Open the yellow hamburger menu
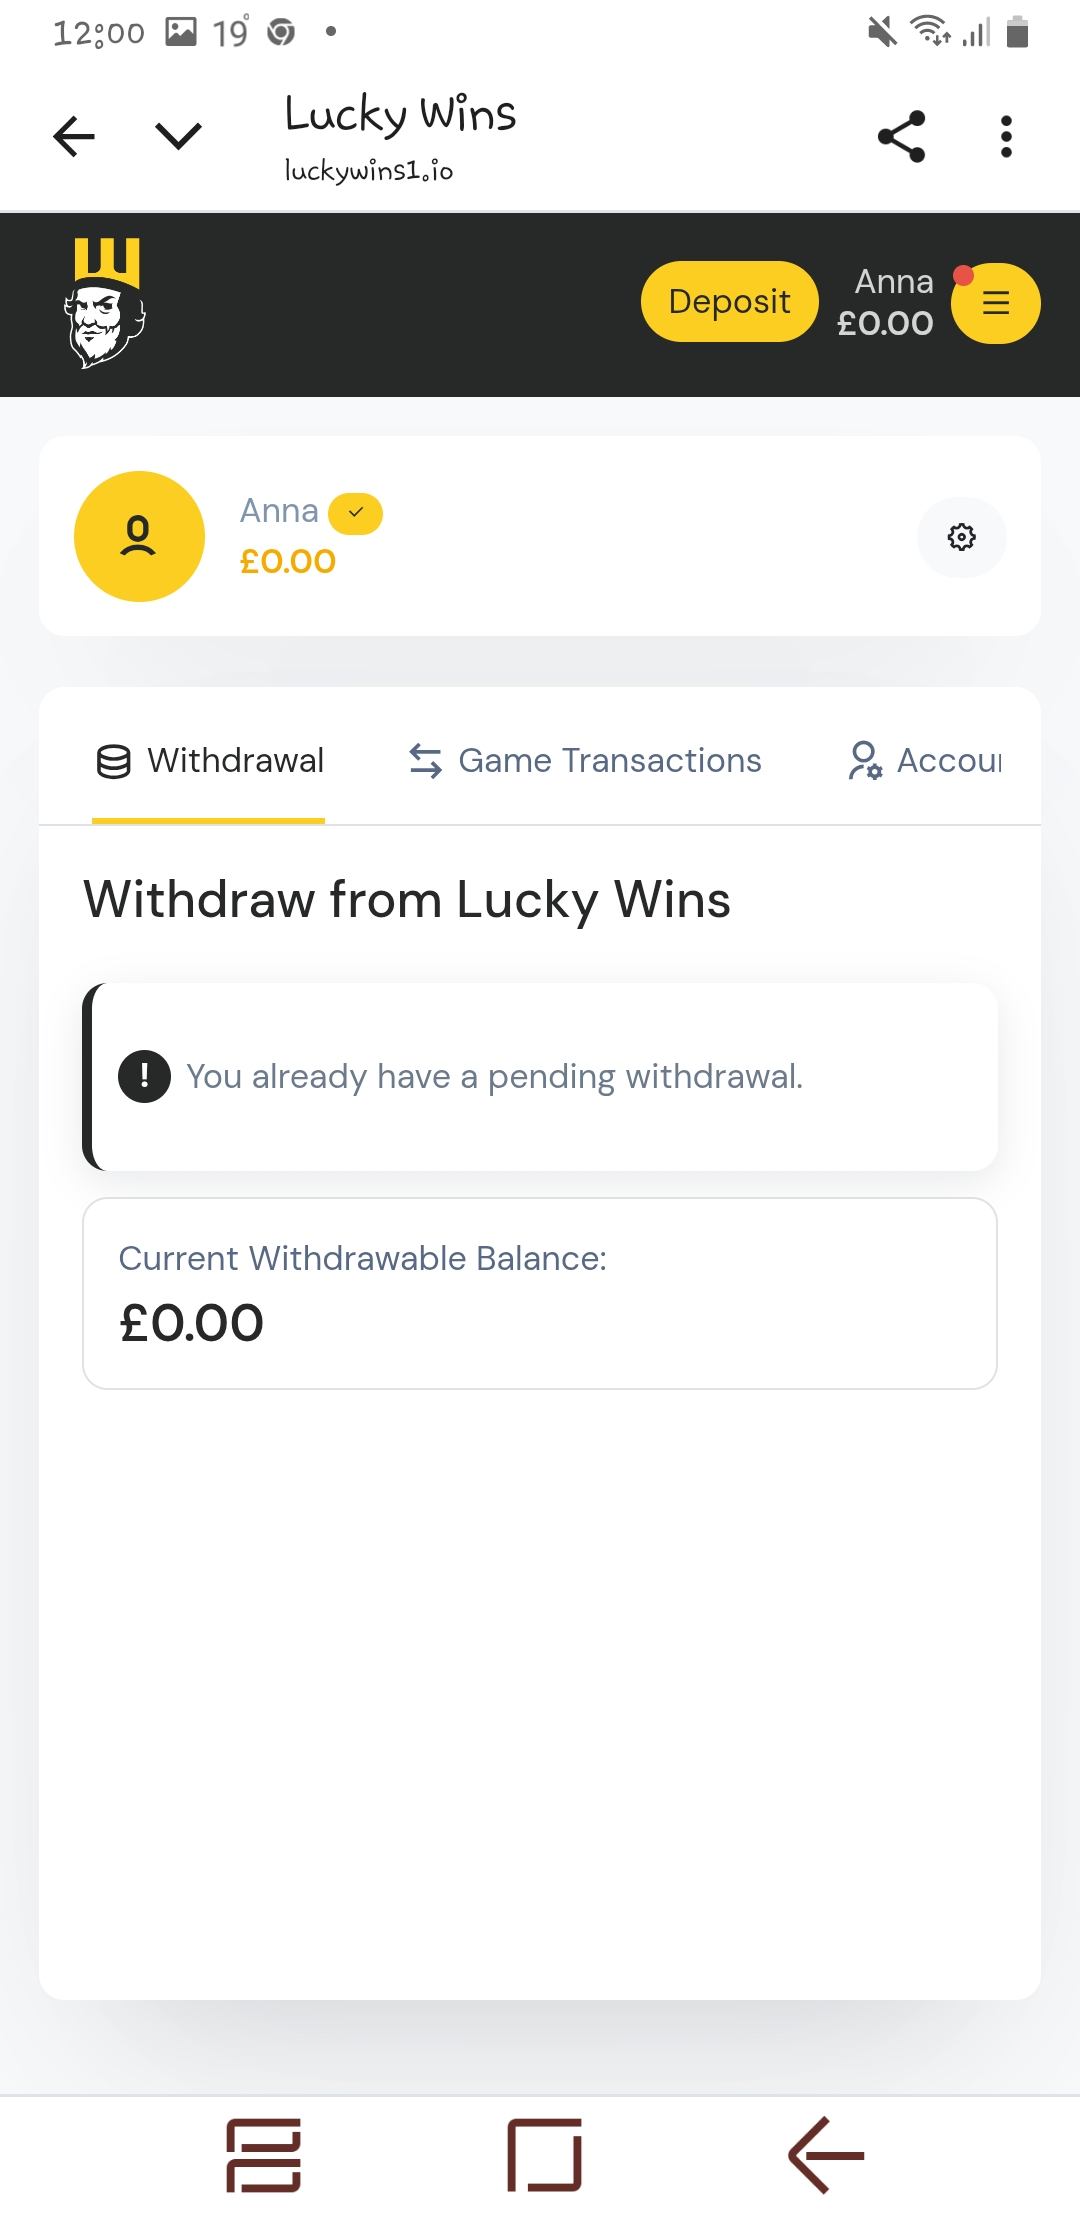This screenshot has width=1080, height=2220. click(x=995, y=303)
